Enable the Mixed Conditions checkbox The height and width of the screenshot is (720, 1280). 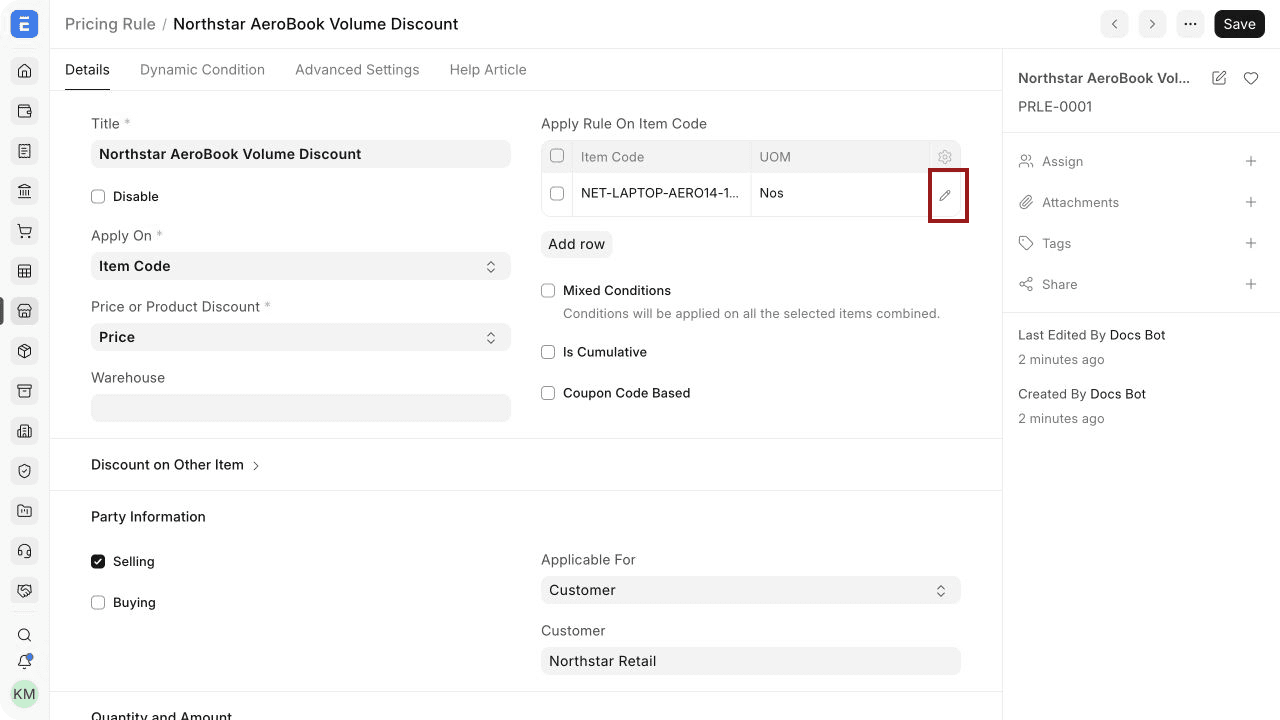[548, 291]
